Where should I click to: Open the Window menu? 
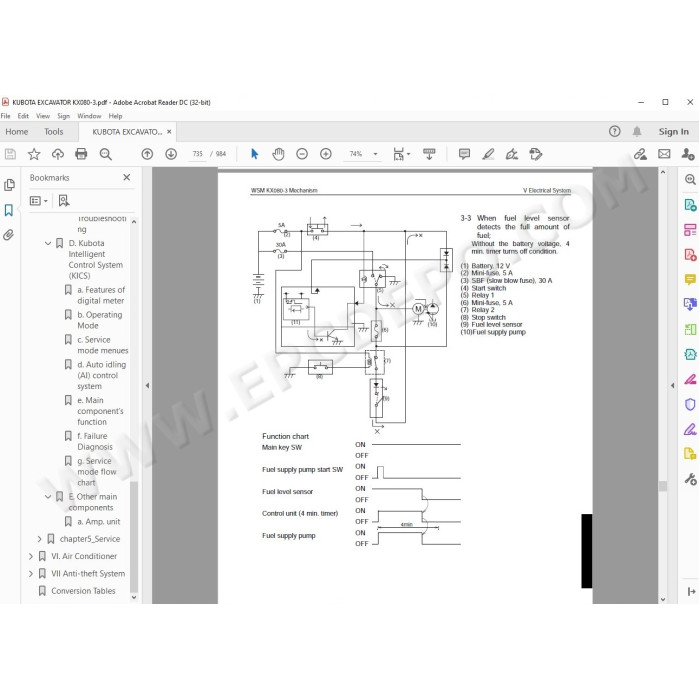coord(89,116)
